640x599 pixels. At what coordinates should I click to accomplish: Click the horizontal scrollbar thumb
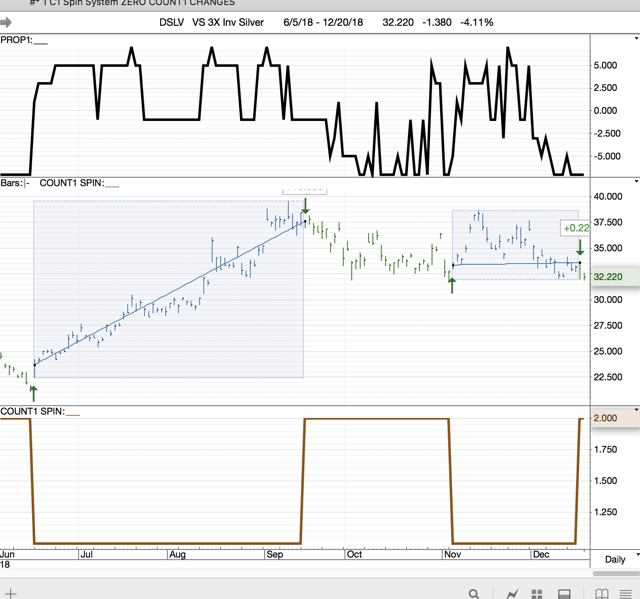tap(616, 573)
